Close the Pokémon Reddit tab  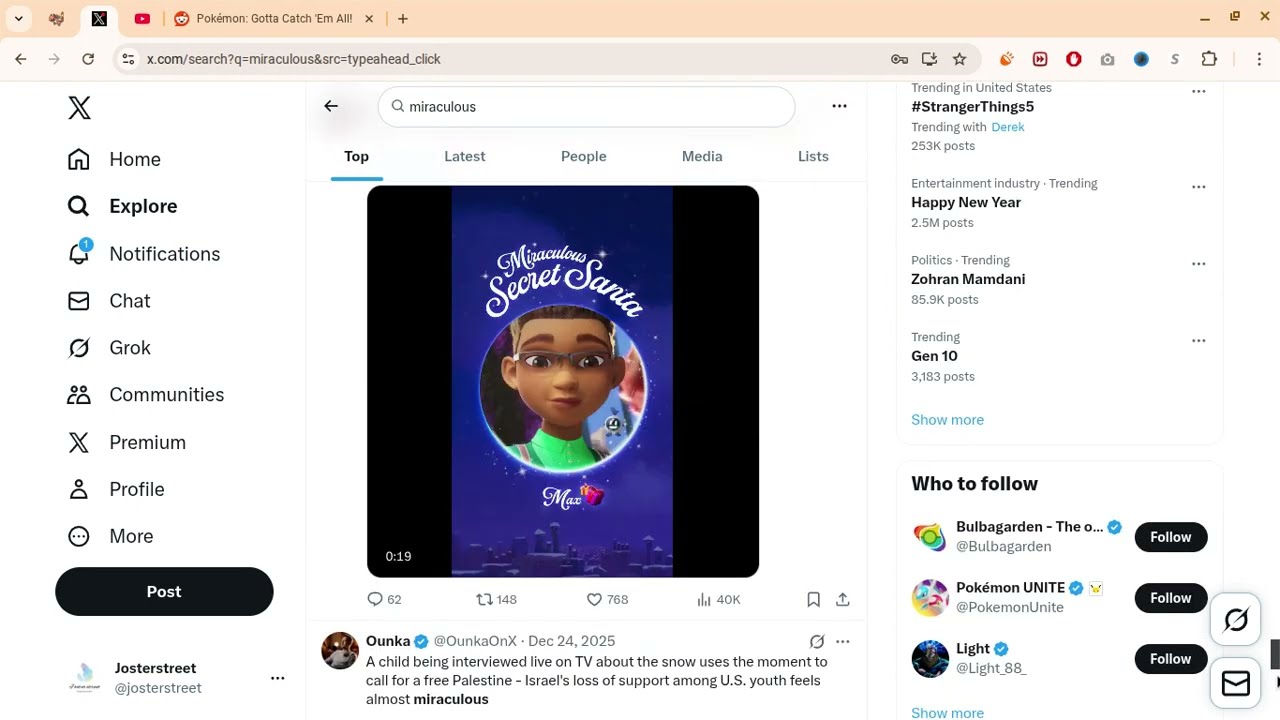coord(369,19)
